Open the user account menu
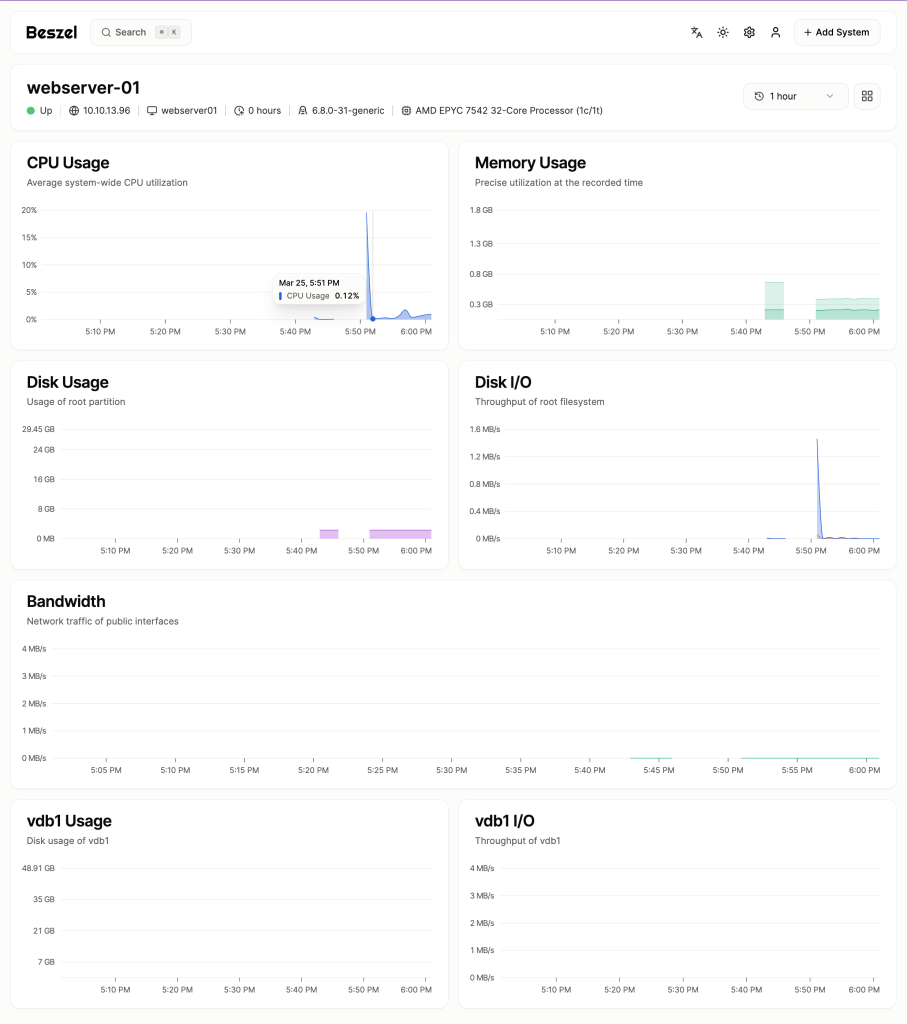The height and width of the screenshot is (1024, 907). [775, 32]
